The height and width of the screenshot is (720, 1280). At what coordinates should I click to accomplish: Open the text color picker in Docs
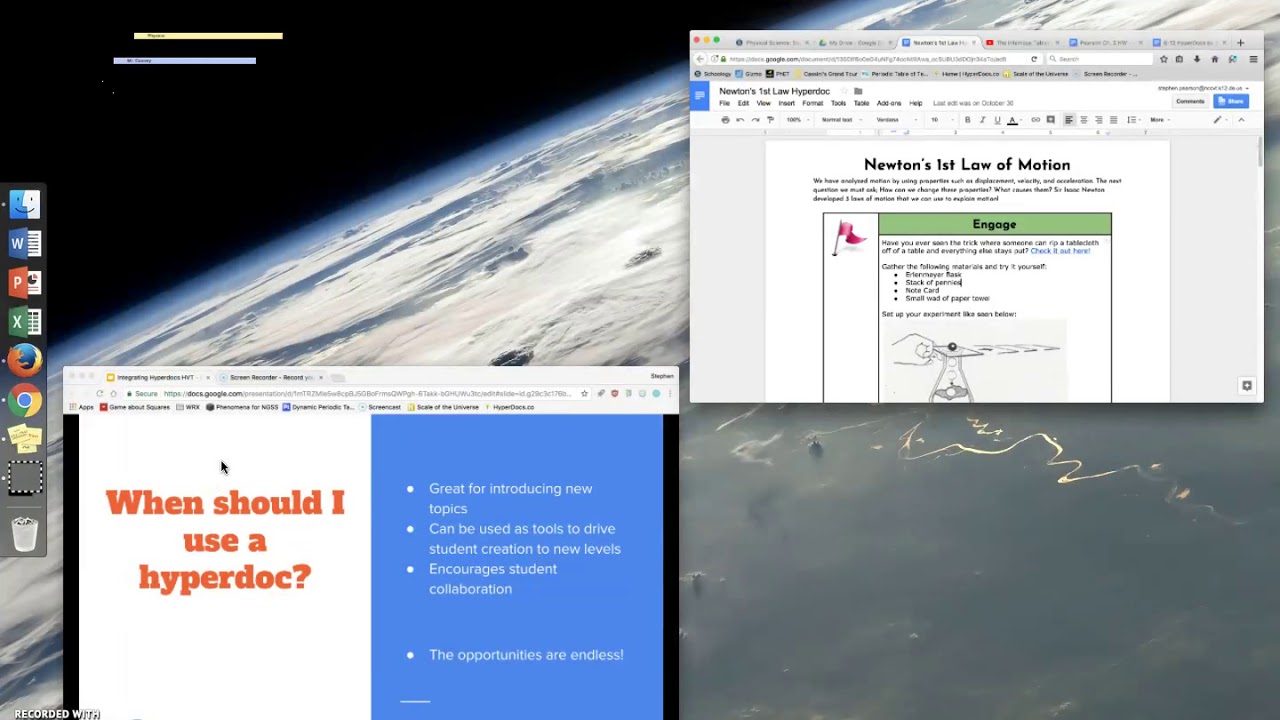point(1012,120)
